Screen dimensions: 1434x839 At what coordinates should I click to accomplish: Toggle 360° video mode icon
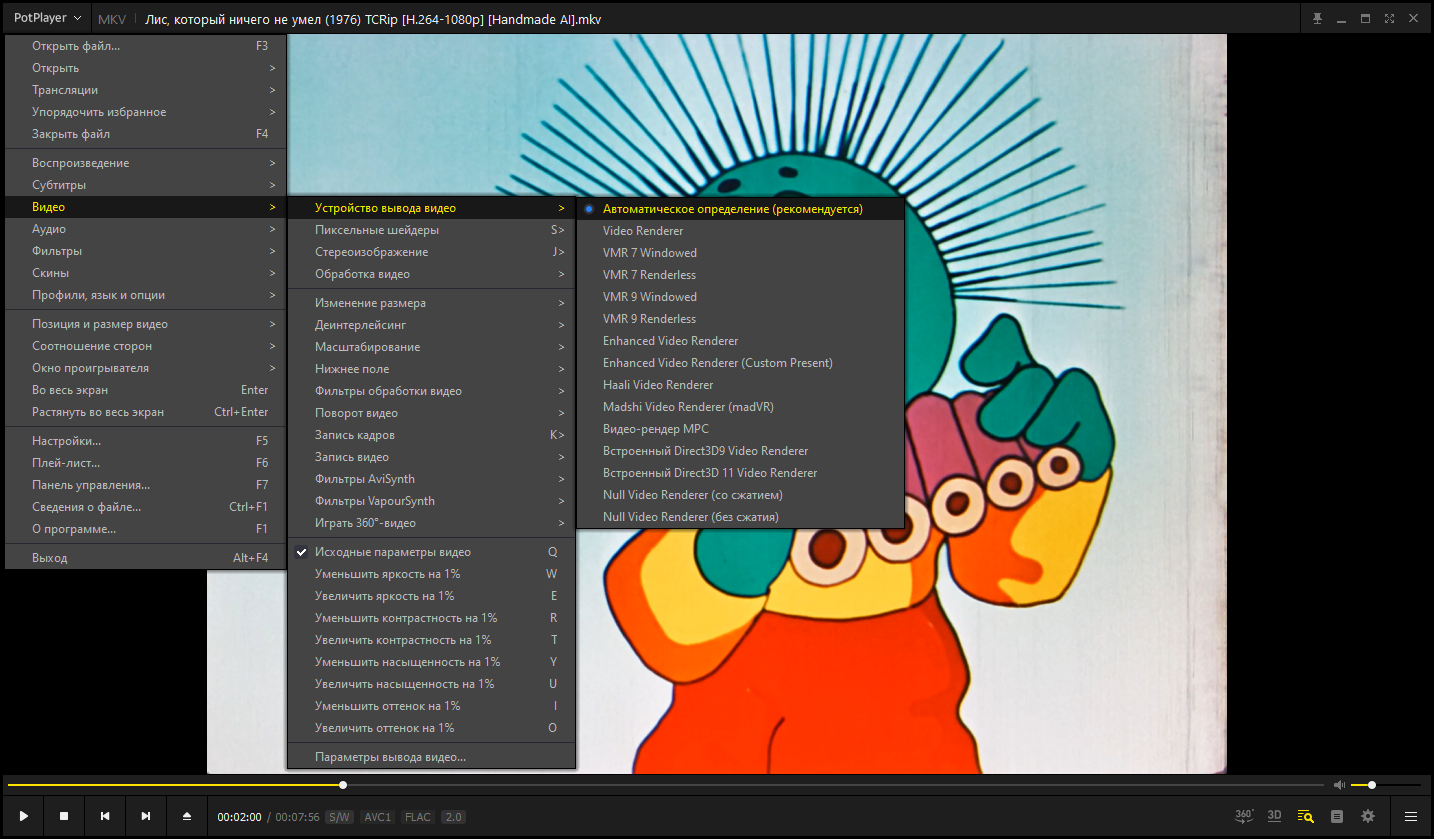click(1244, 816)
